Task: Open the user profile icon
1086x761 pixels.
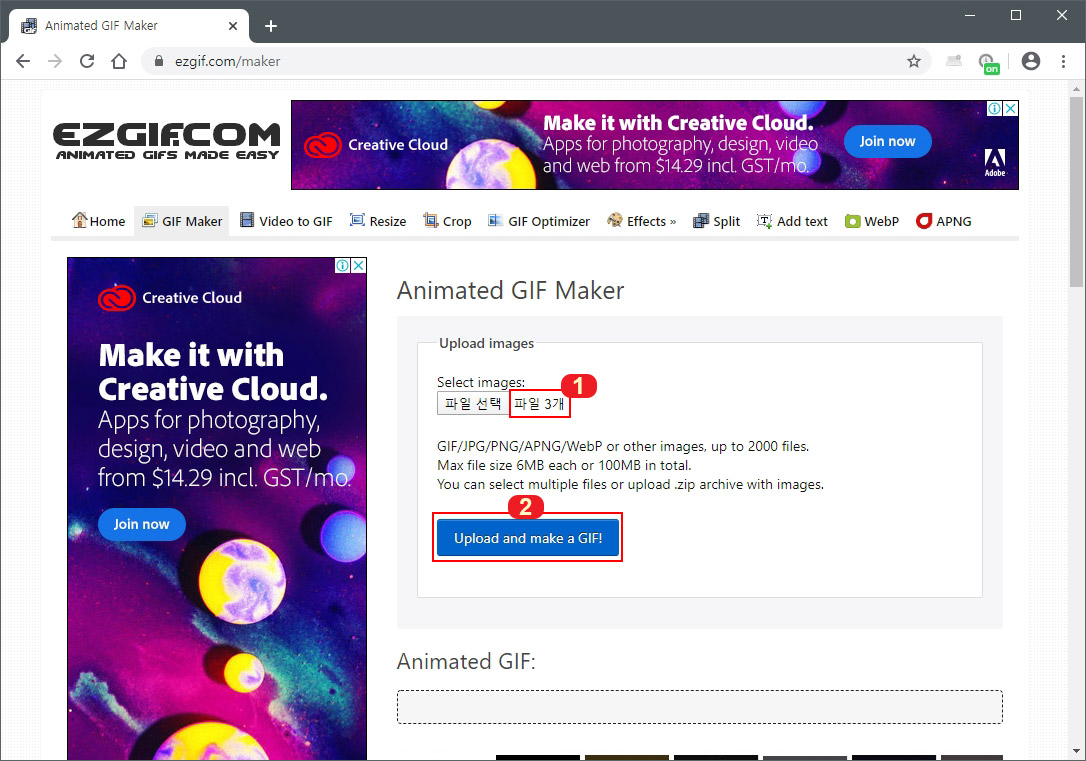Action: [1031, 61]
